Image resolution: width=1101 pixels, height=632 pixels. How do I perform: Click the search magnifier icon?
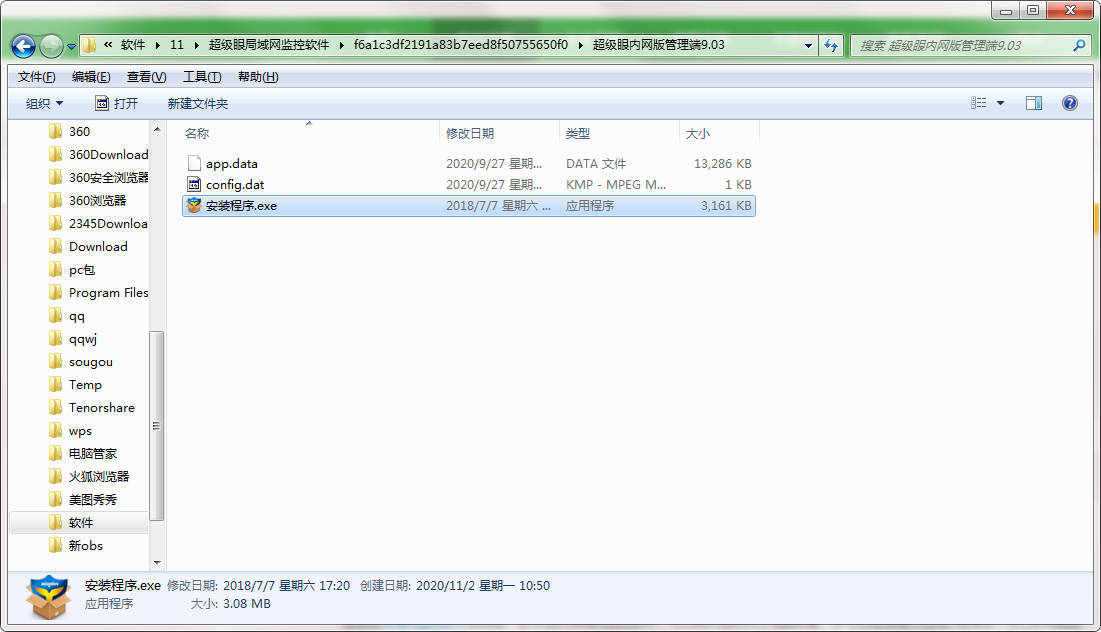pos(1079,45)
